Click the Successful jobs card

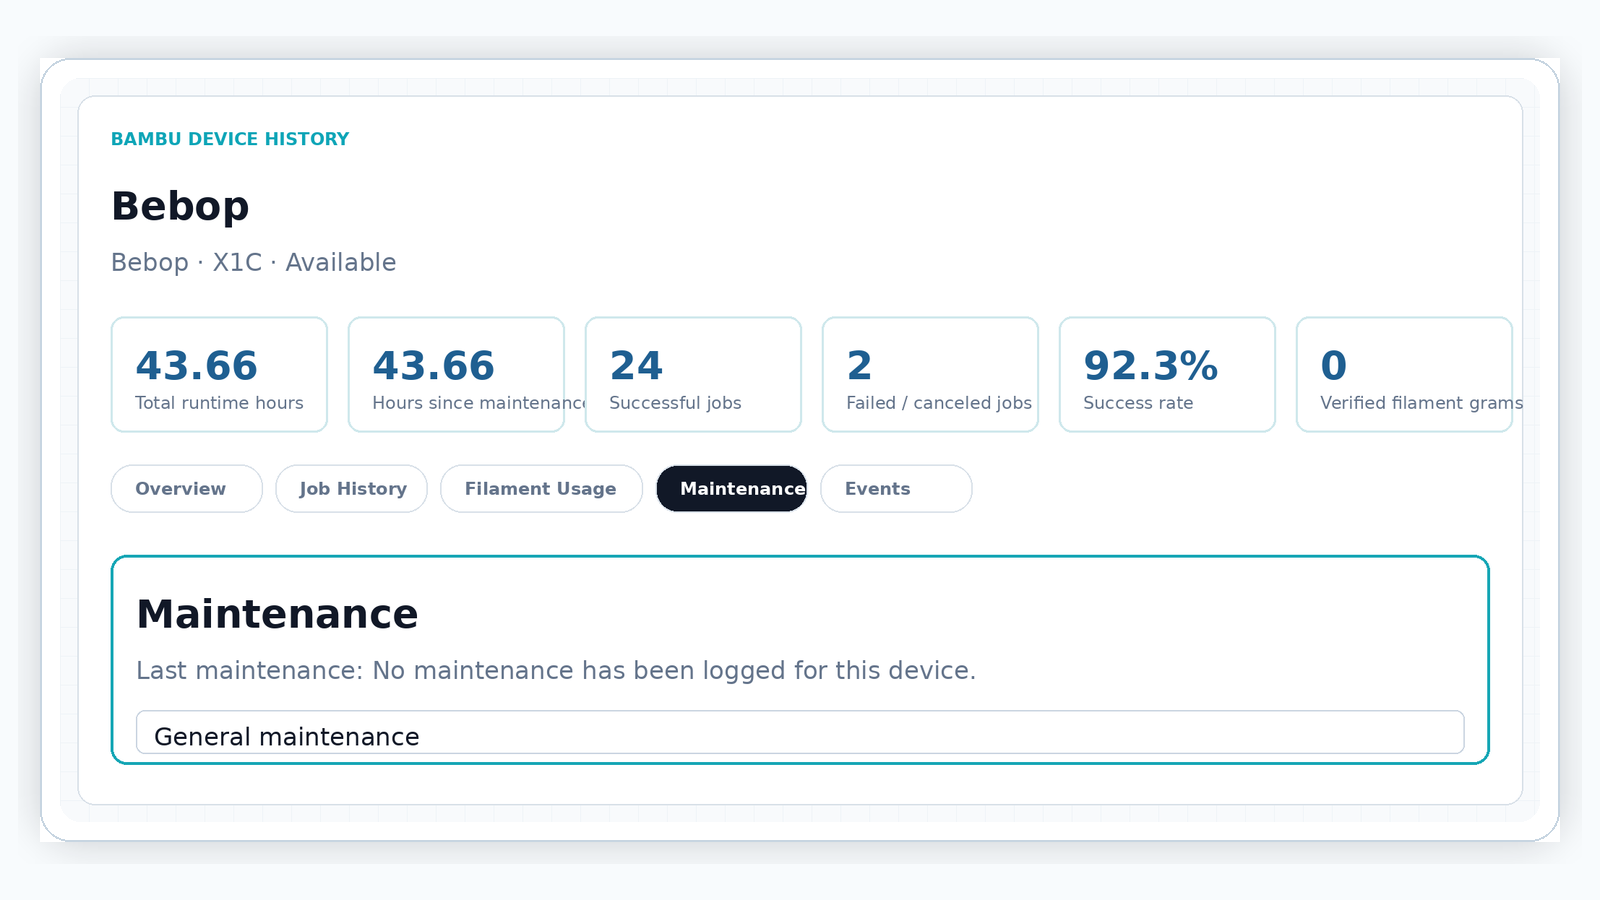pos(693,375)
